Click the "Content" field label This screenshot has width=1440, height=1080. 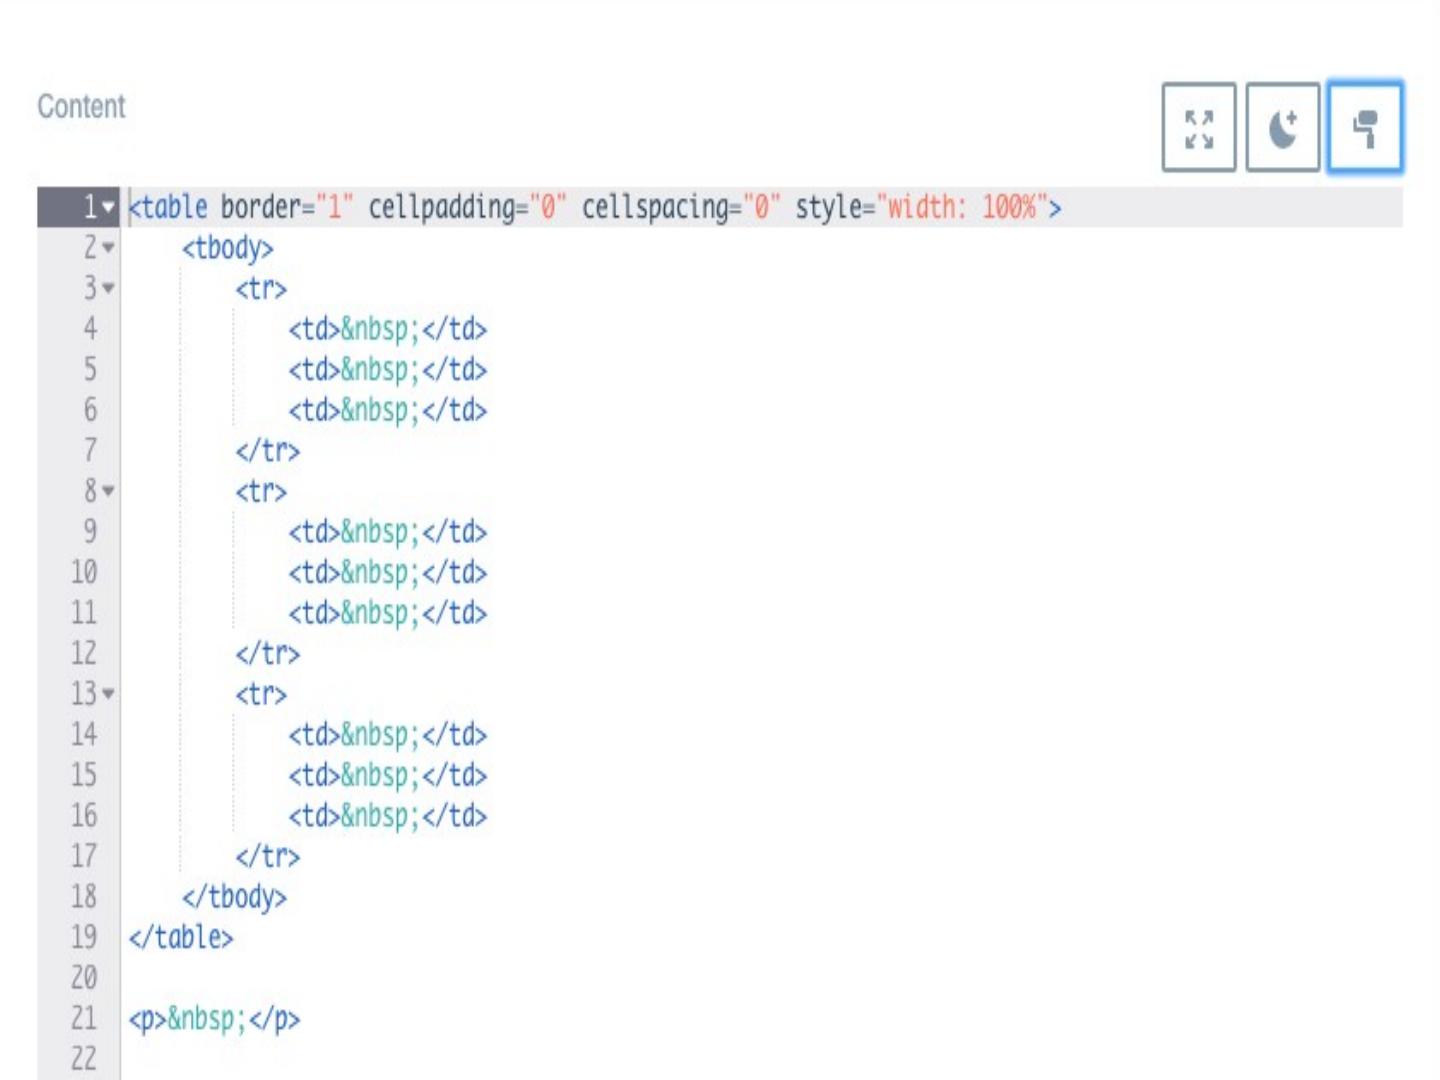tap(81, 106)
